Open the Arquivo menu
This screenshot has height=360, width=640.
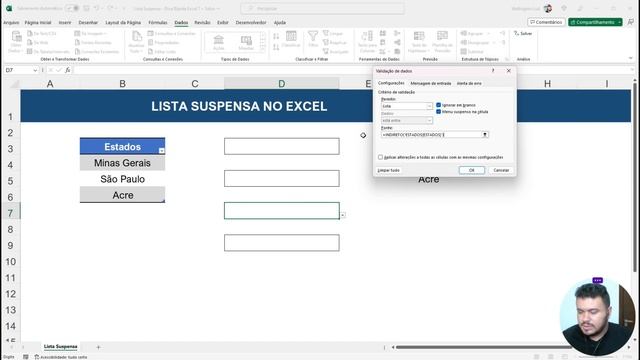click(11, 22)
